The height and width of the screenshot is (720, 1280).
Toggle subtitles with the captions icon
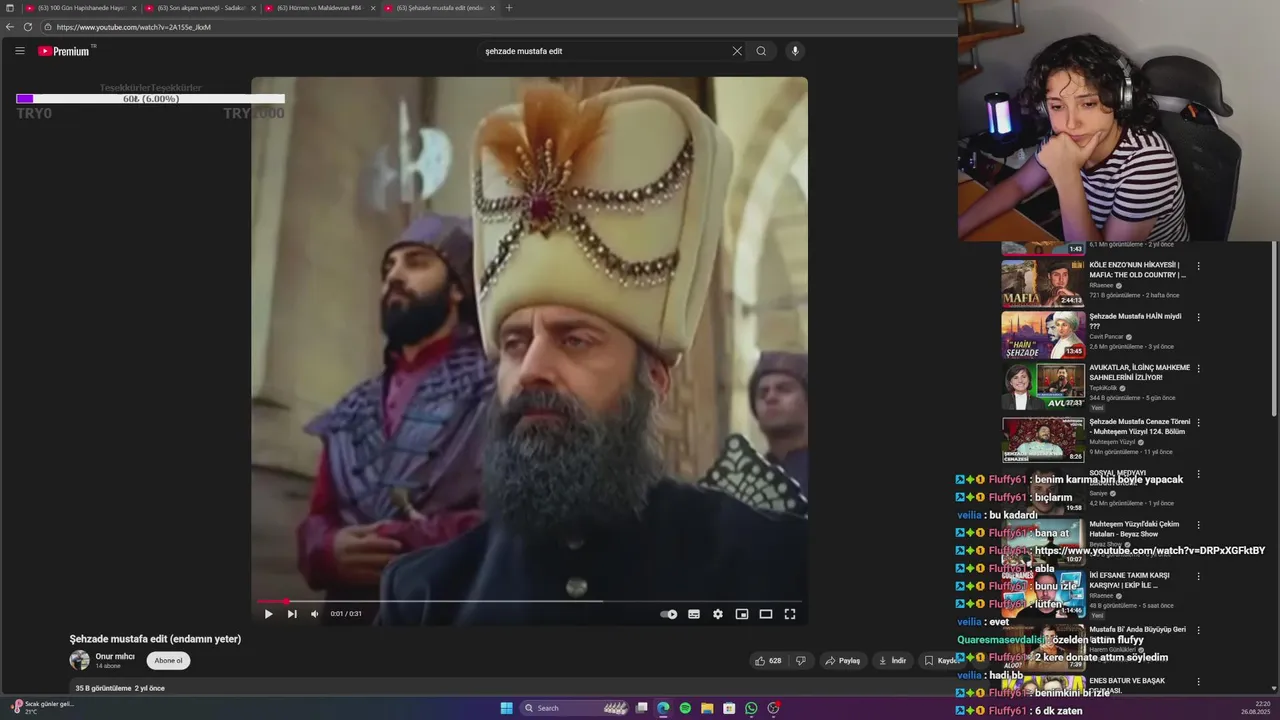click(694, 614)
